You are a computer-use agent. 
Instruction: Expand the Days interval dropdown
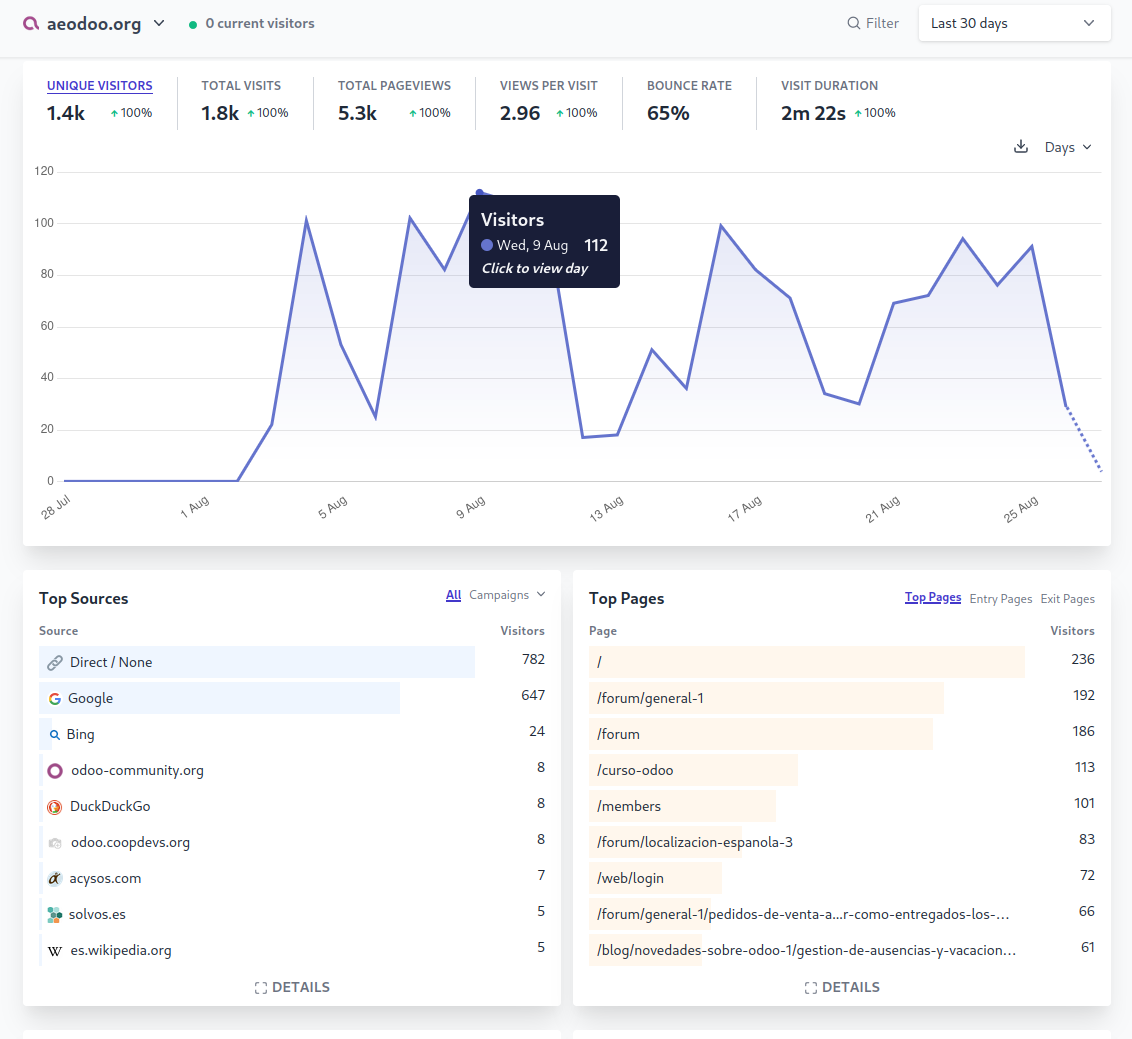coord(1068,147)
